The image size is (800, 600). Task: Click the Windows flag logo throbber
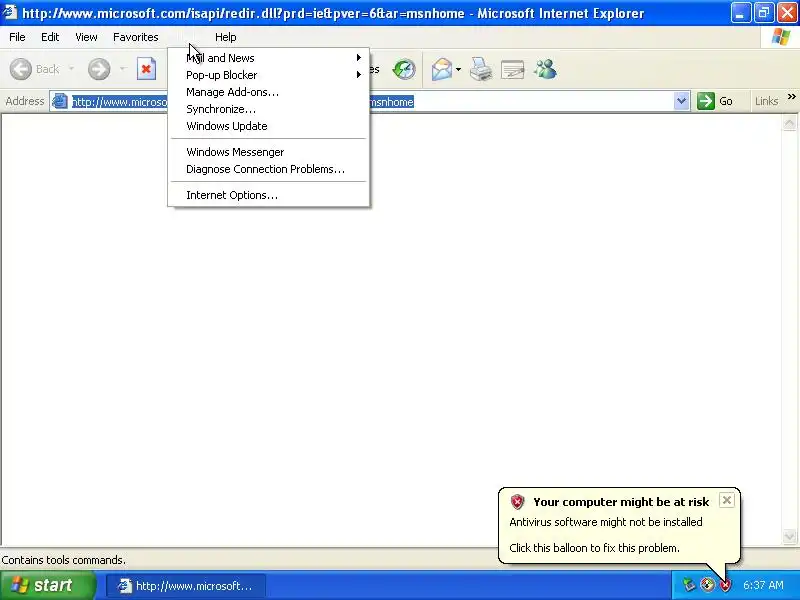781,37
